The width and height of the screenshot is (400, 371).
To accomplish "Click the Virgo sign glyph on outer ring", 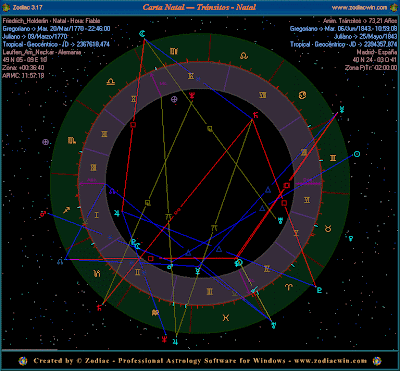I will click(173, 51).
